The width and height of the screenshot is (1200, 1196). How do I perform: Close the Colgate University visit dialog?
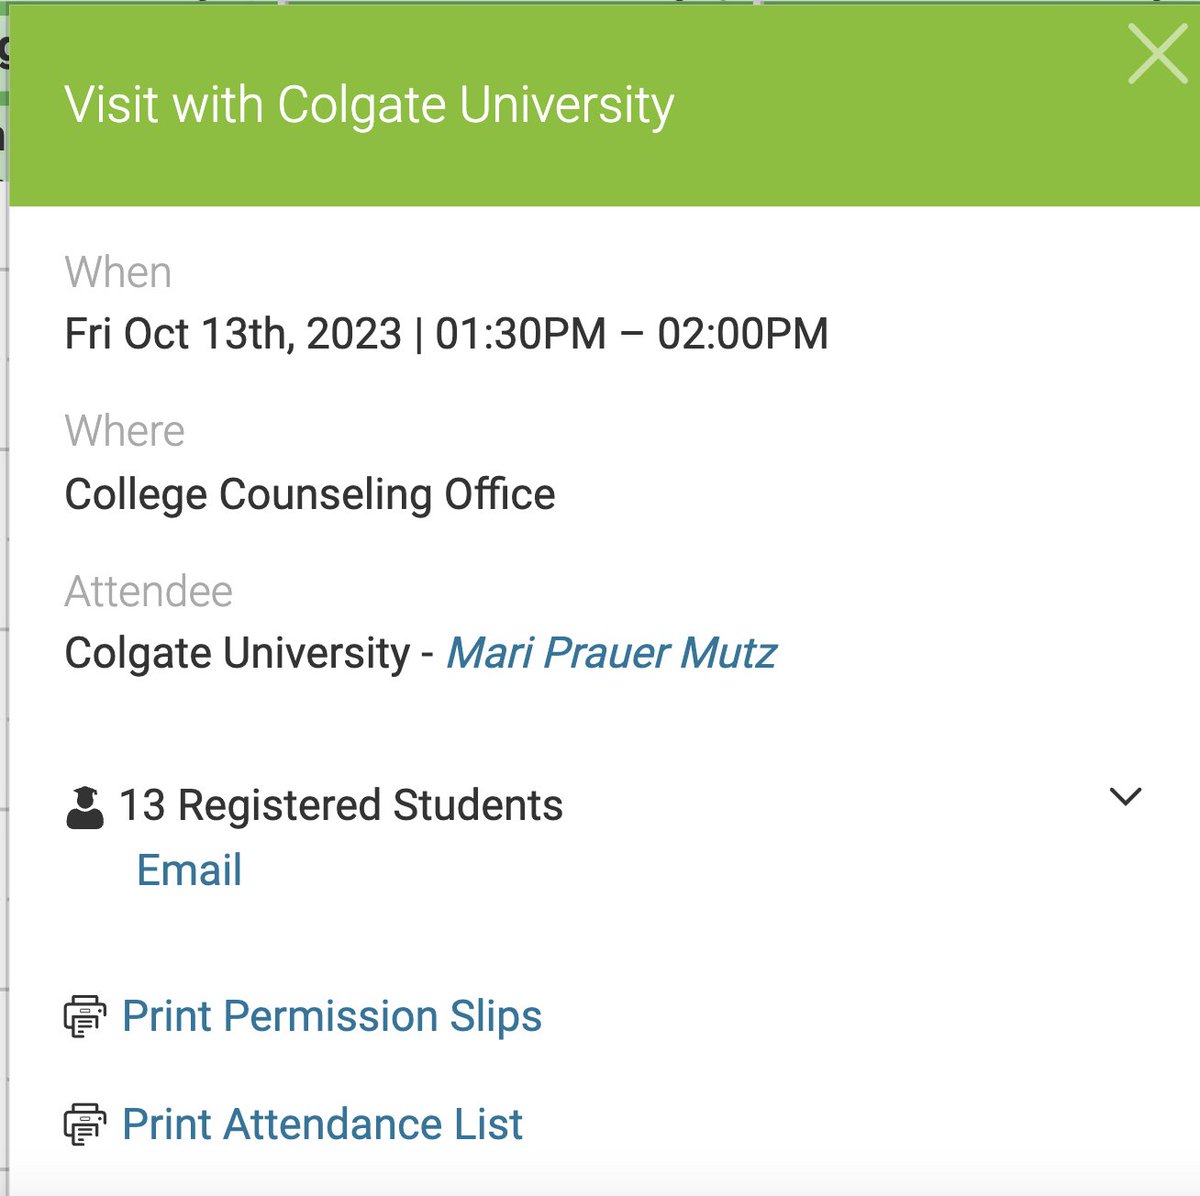(1157, 54)
